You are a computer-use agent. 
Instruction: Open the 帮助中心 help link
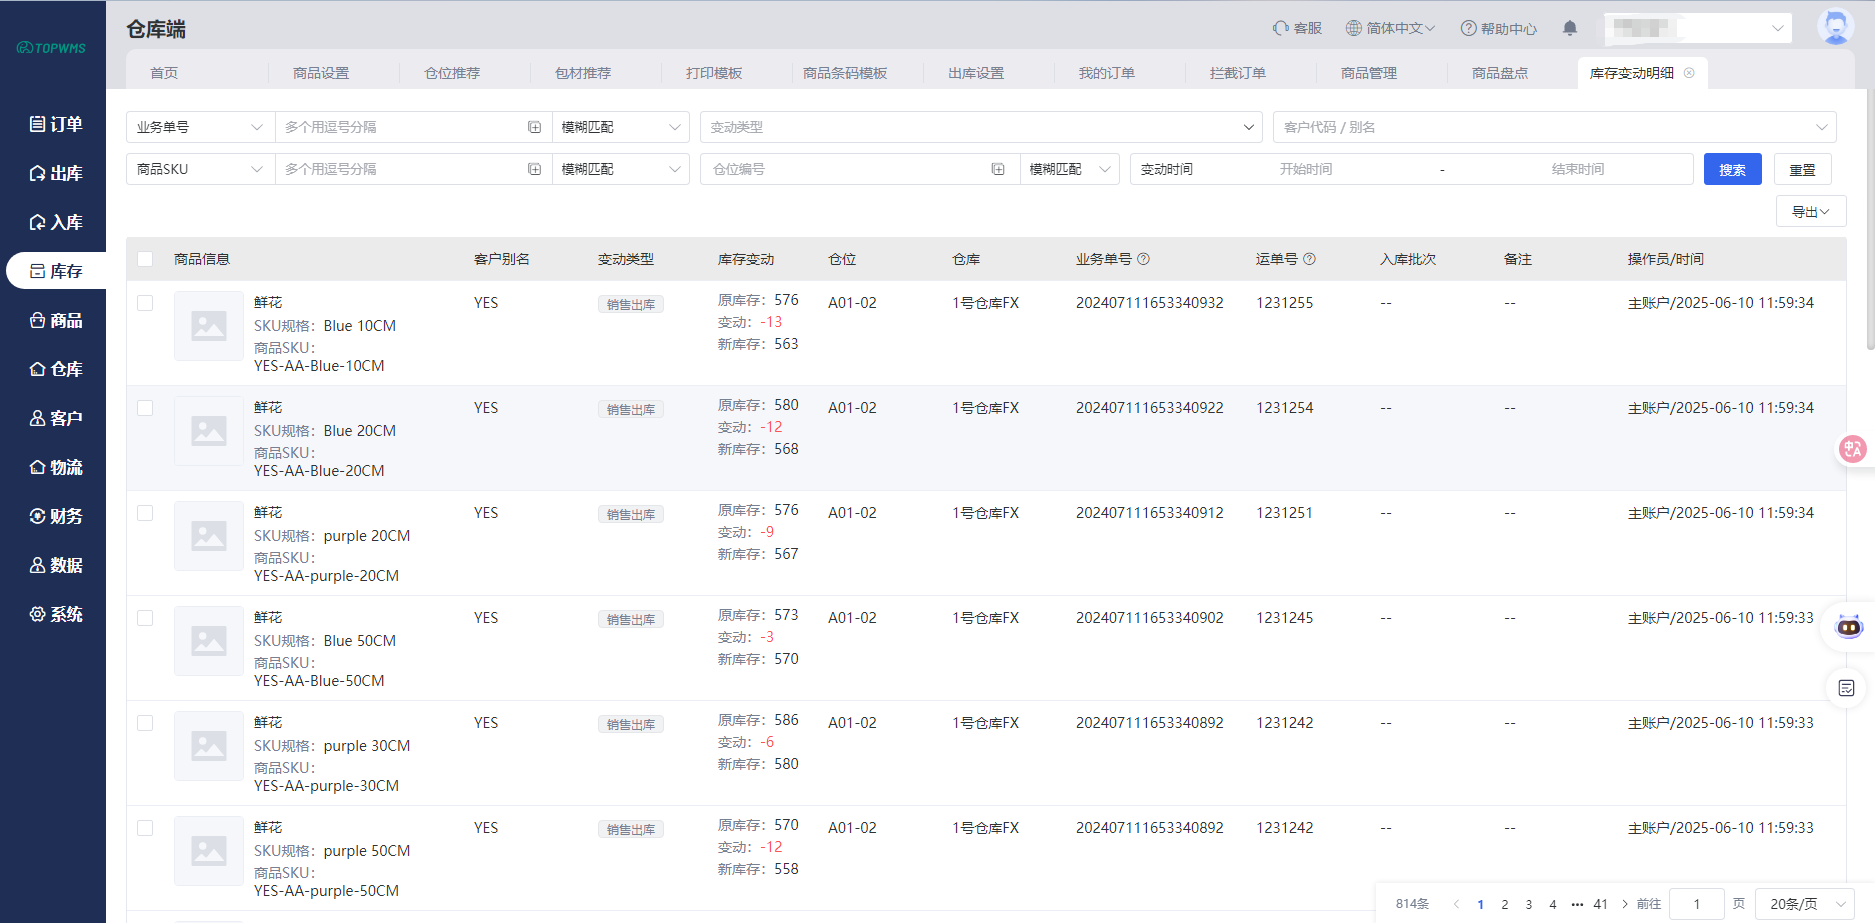1498,28
